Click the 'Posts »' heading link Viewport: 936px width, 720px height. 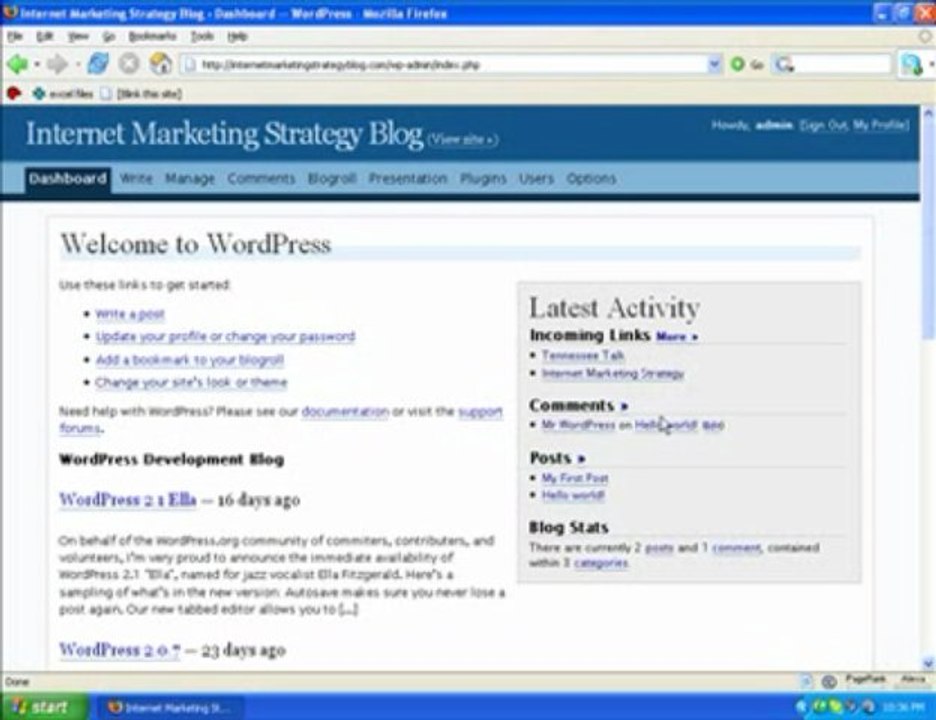(558, 458)
